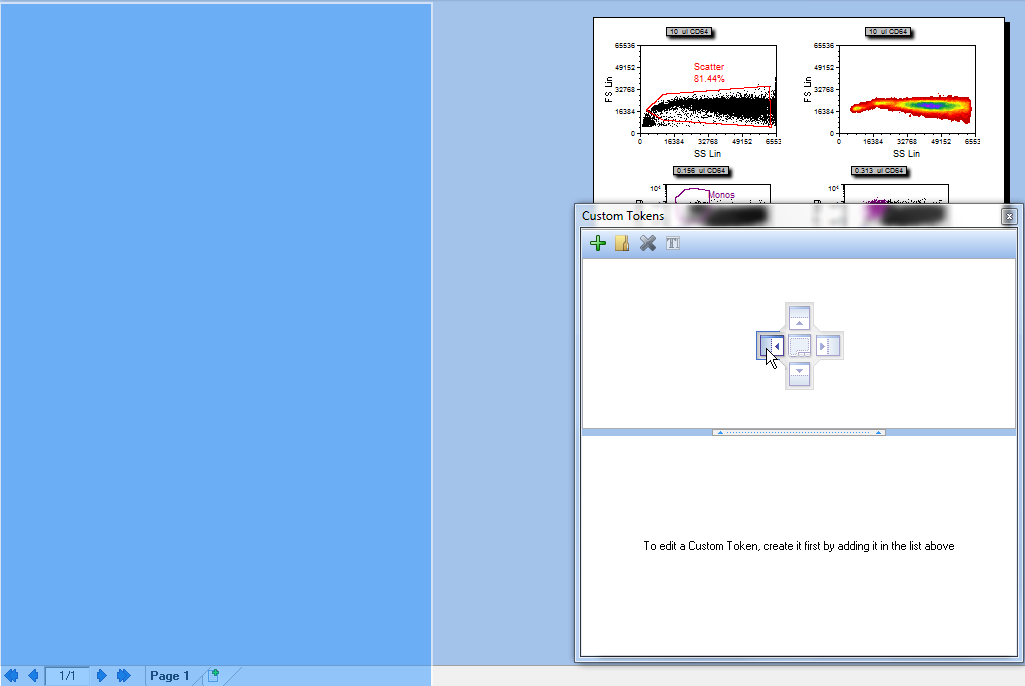Select the Scatter gate label on dot plot
The height and width of the screenshot is (686, 1025).
[x=709, y=67]
